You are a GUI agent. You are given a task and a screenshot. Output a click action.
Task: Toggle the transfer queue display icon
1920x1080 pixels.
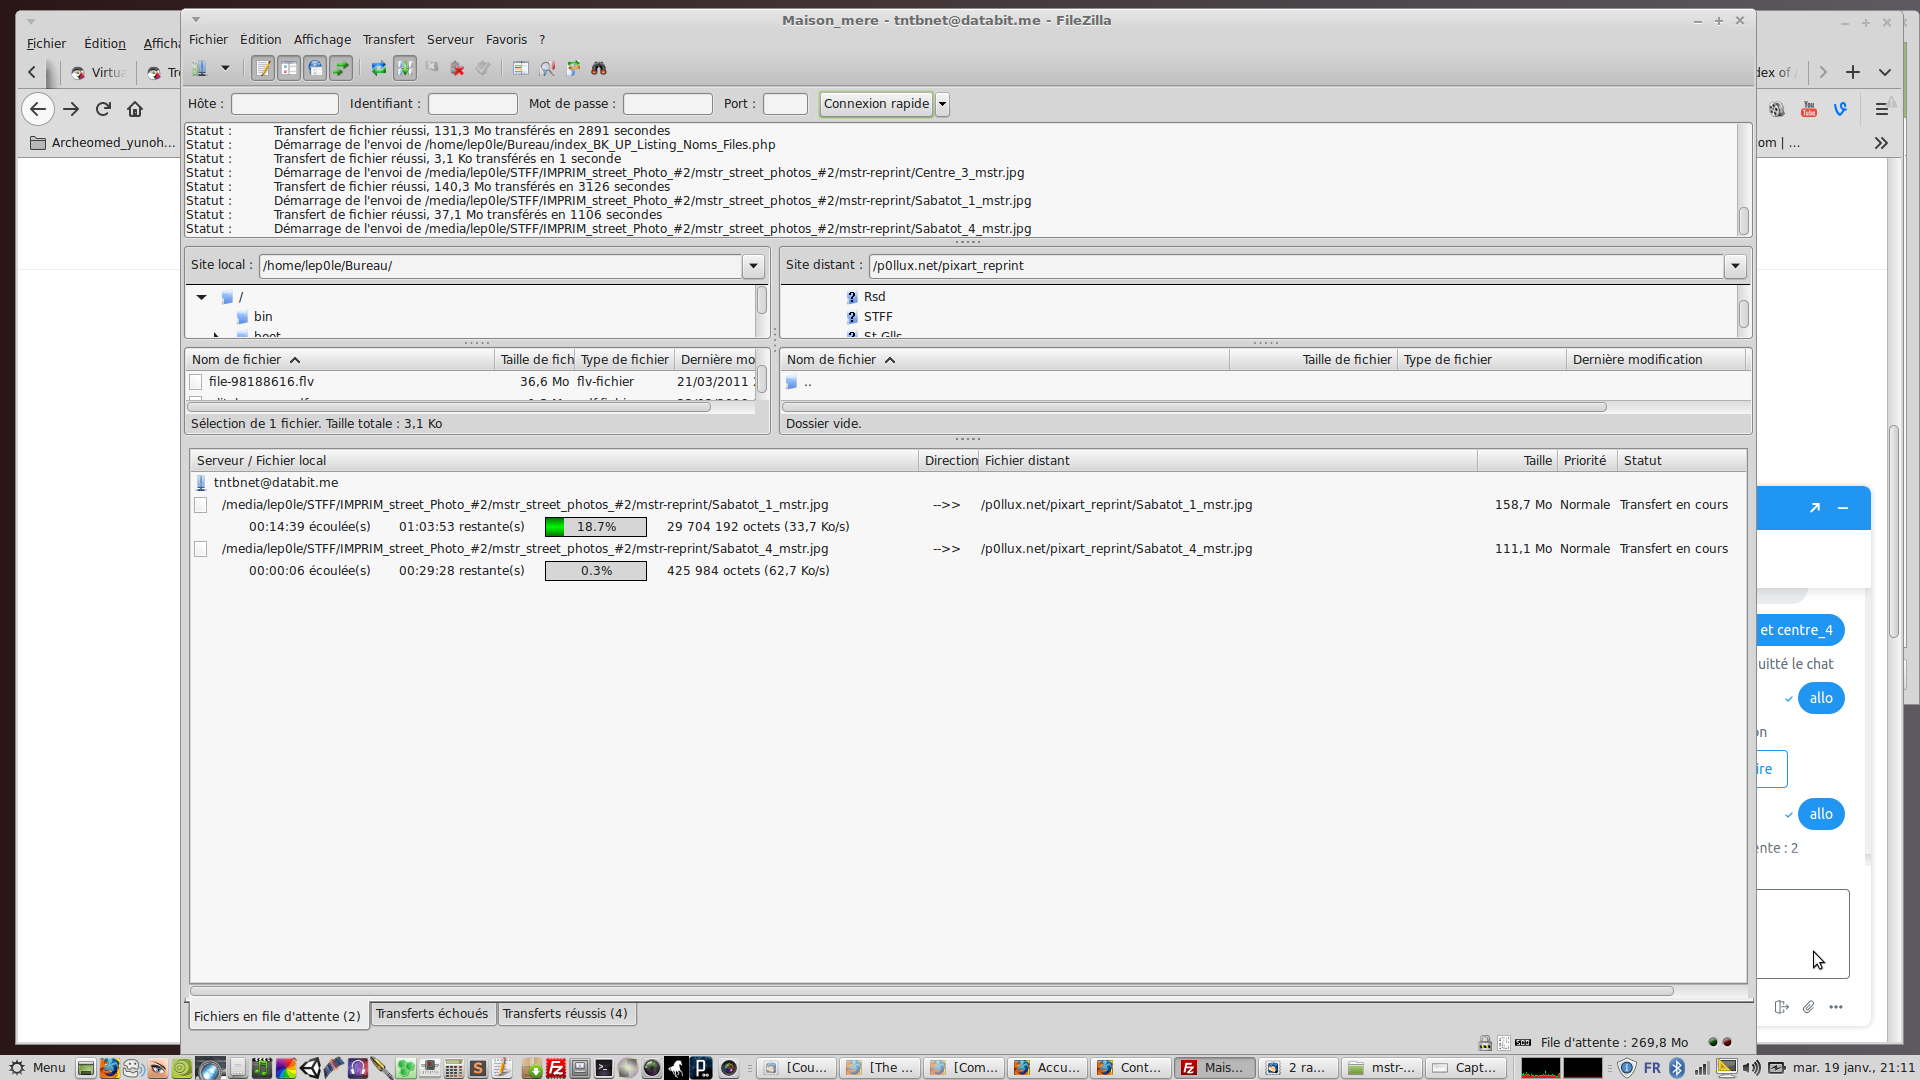341,68
